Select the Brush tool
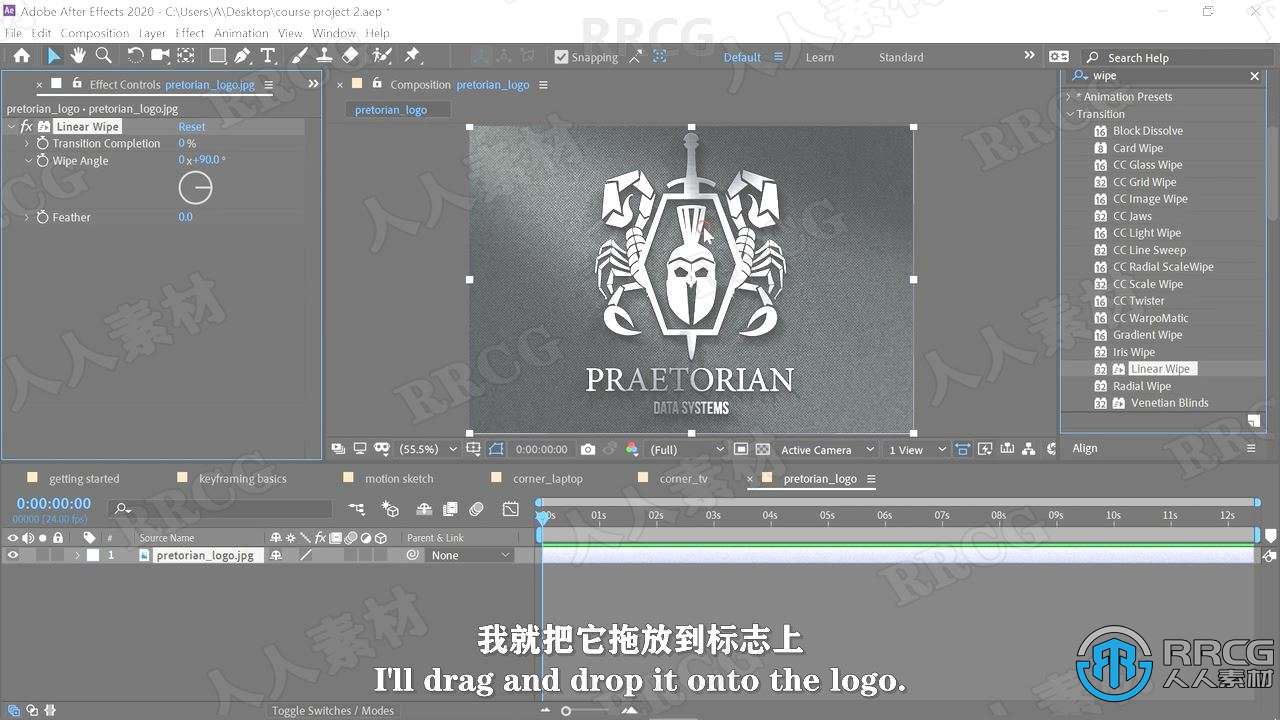The width and height of the screenshot is (1280, 720). pos(299,56)
